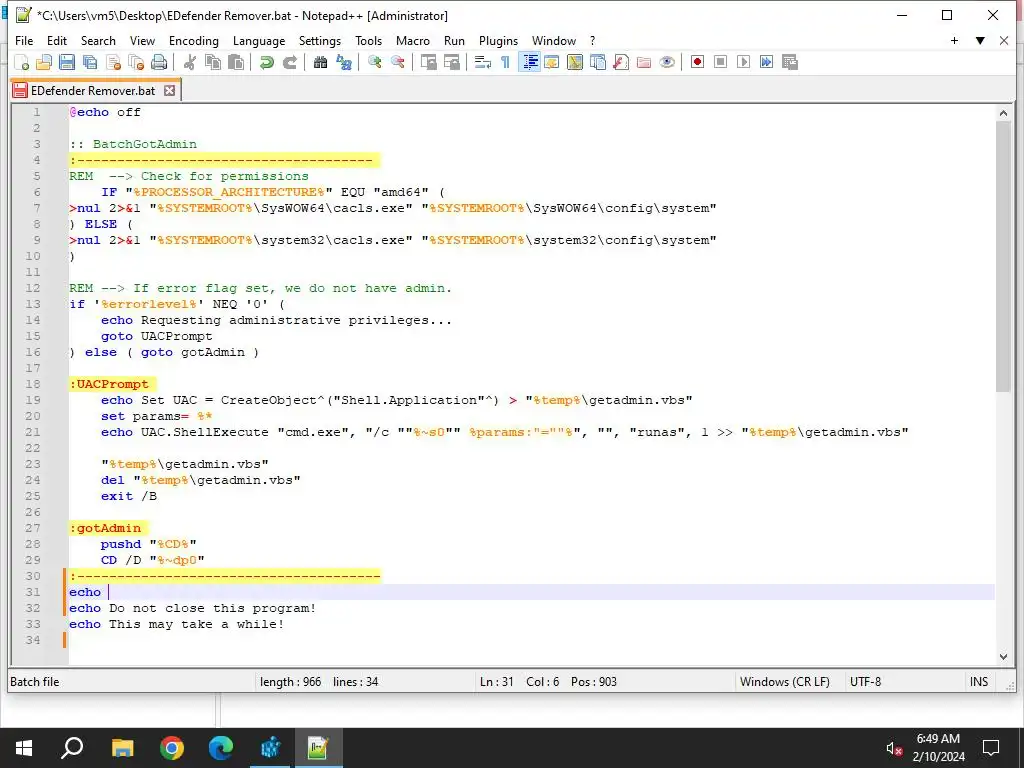Screen dimensions: 1024x768
Task: Click the plus button beside the menu bar
Action: [954, 40]
